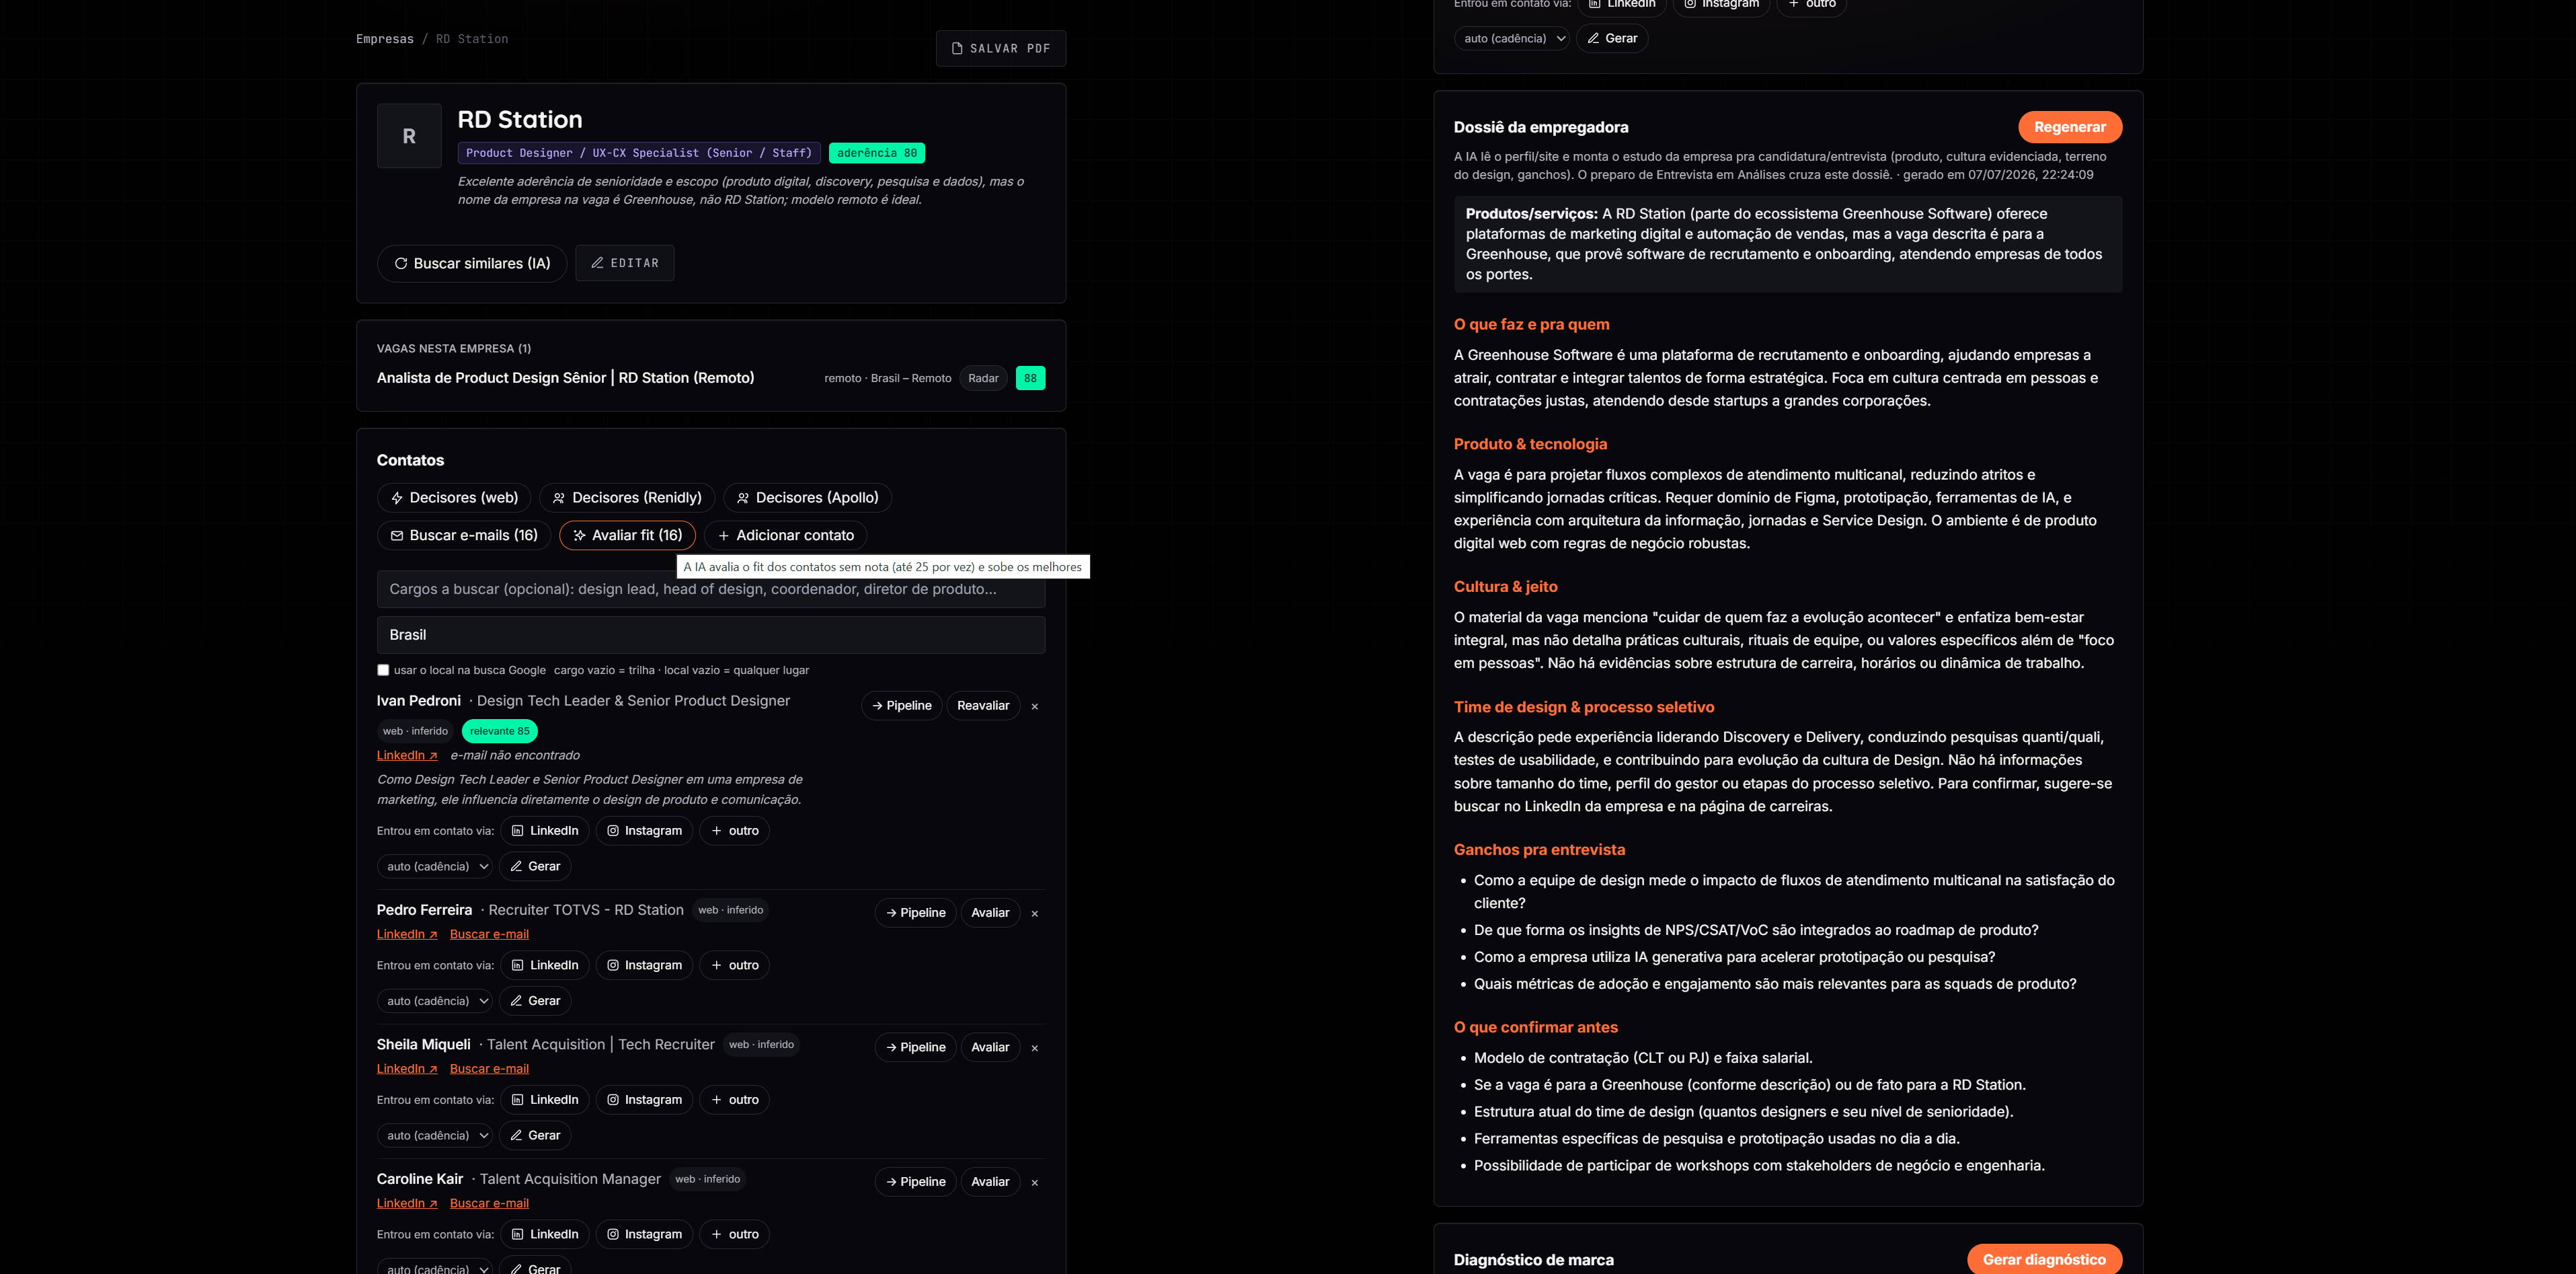Screen dimensions: 2576x1274
Task: Click the RD Station company logo tile
Action: 409,136
